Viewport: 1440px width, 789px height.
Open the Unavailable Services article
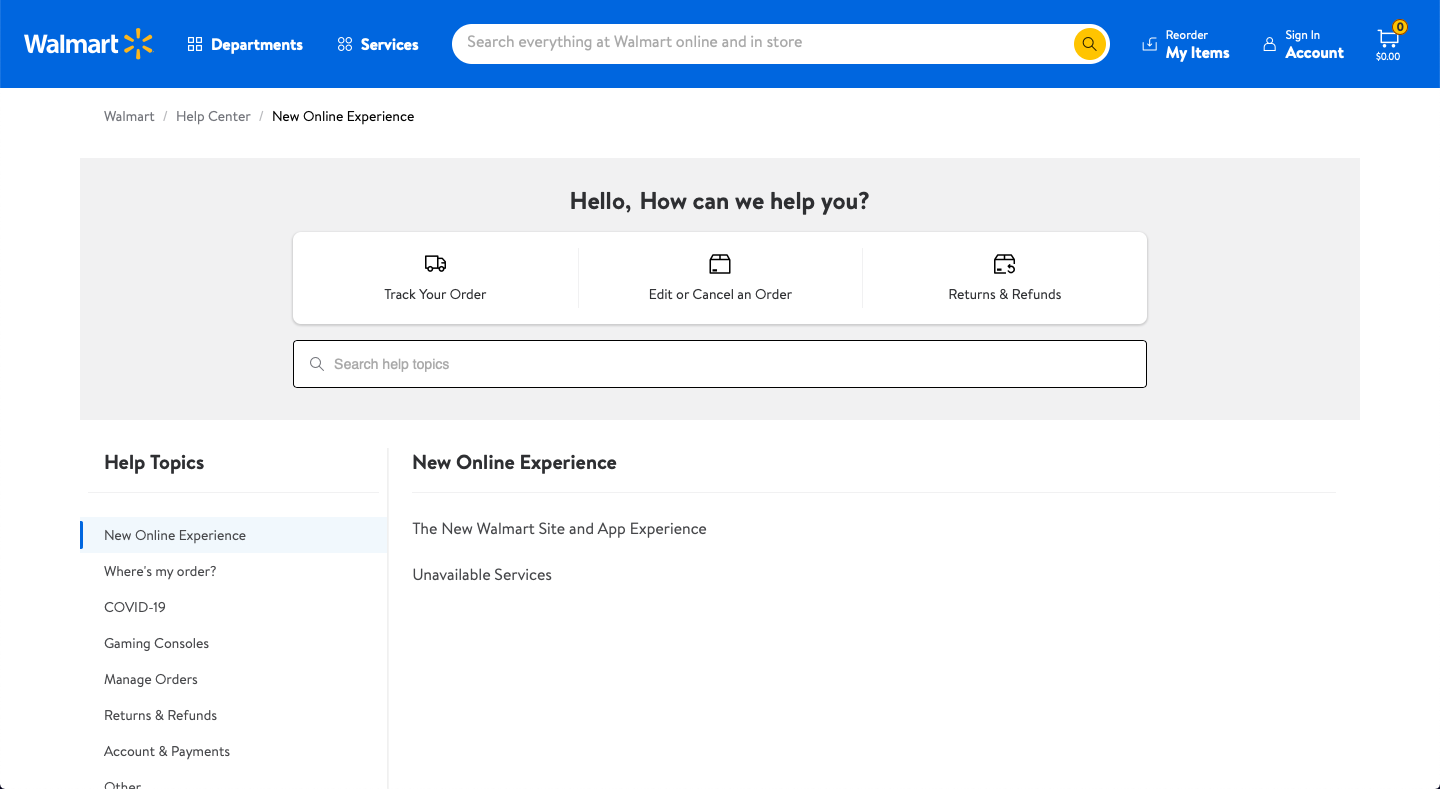(x=482, y=574)
